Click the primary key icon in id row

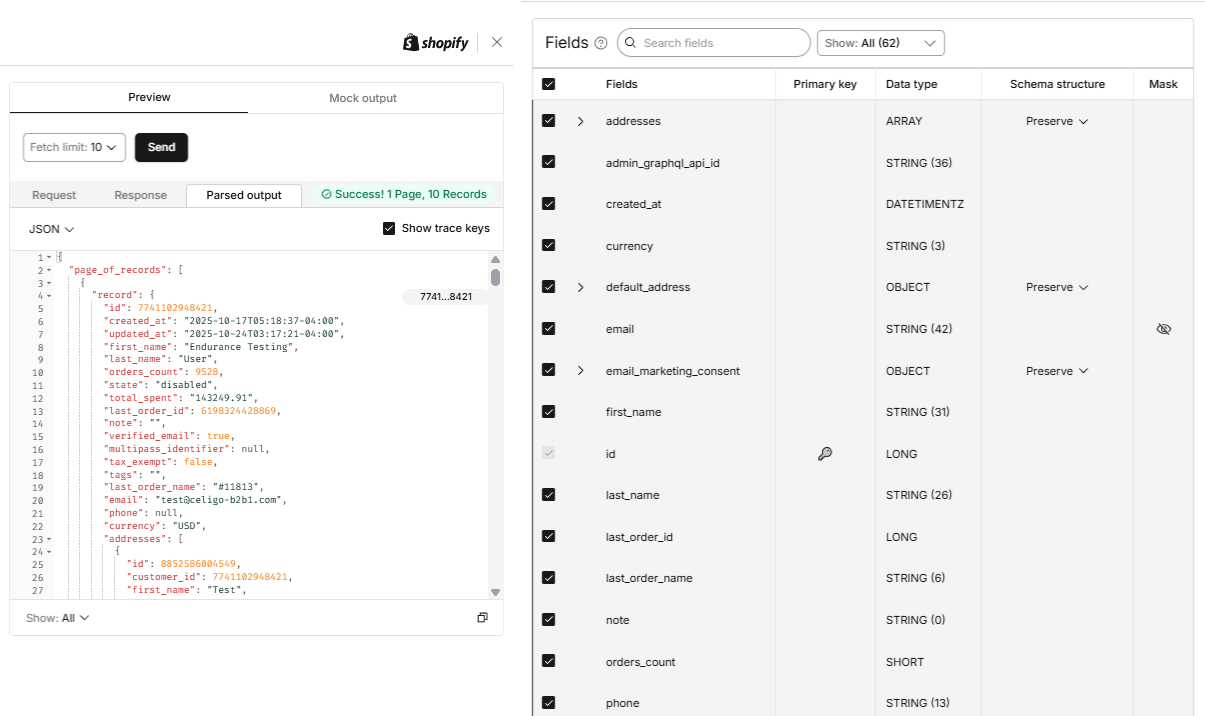tap(825, 454)
